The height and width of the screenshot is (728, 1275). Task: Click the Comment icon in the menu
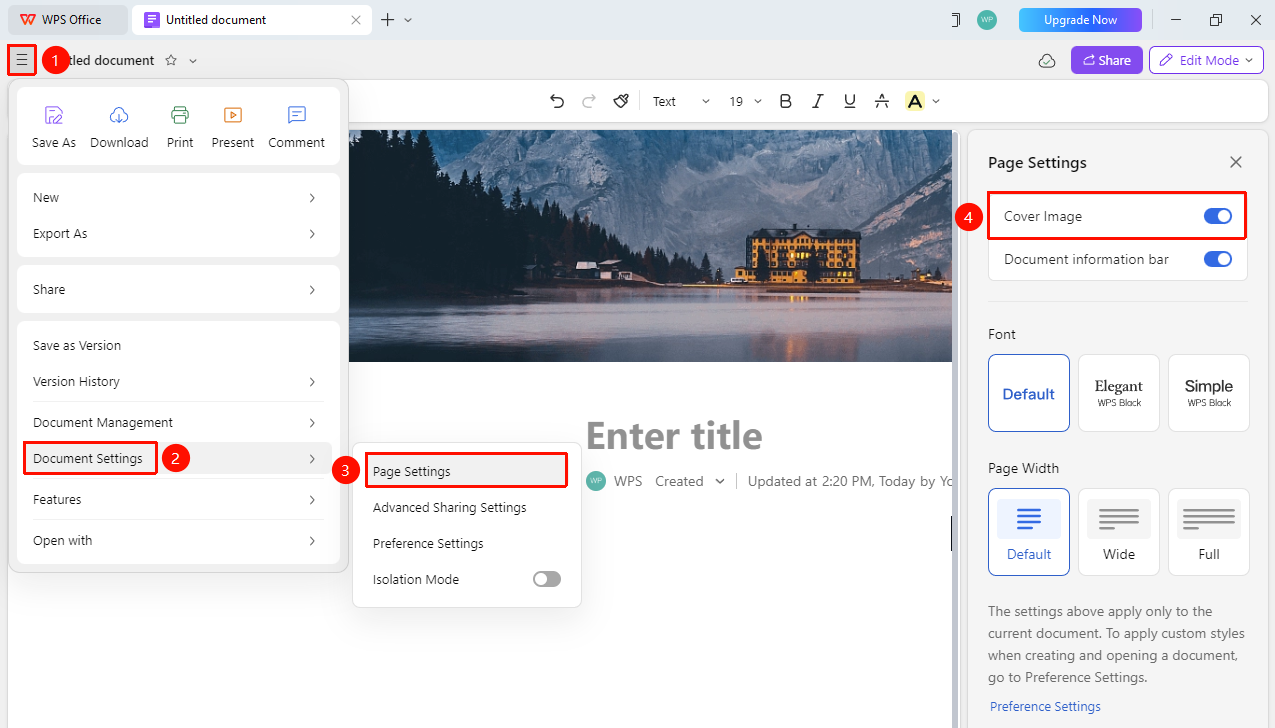[297, 115]
